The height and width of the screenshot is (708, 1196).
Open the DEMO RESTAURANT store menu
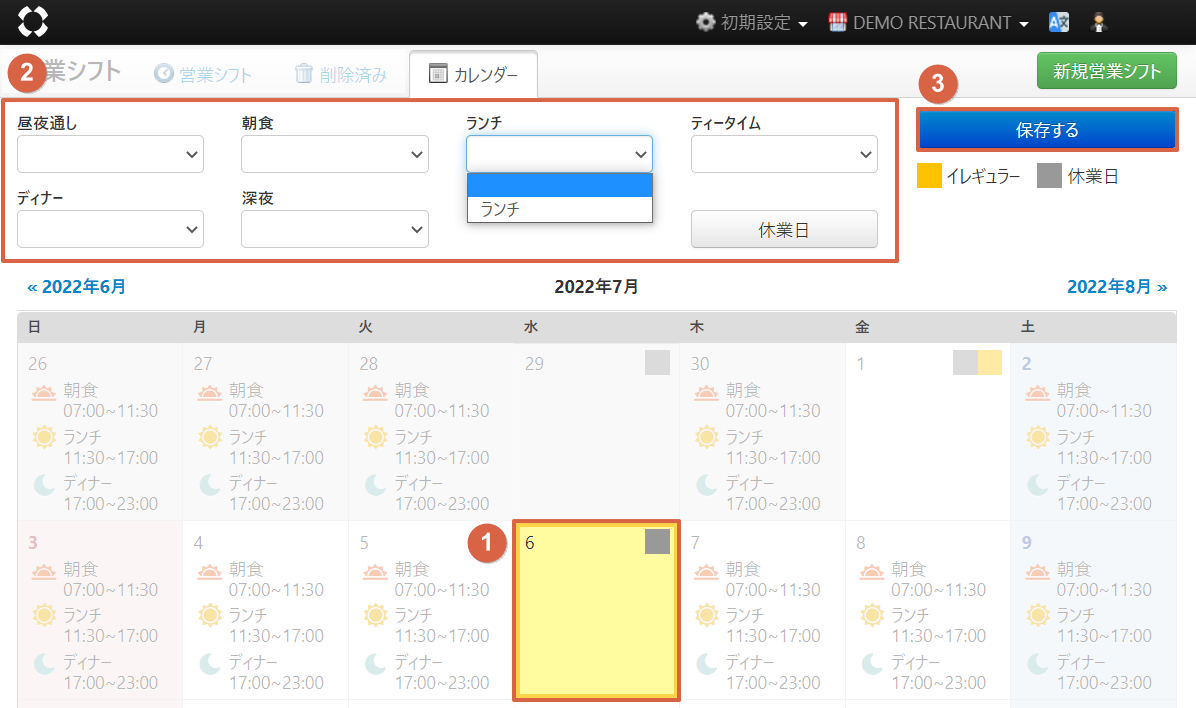tap(928, 22)
